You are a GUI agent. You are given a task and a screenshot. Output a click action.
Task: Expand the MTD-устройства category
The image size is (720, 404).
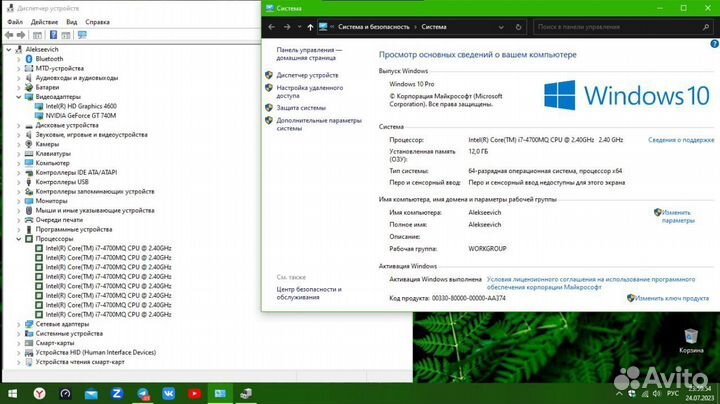click(x=19, y=68)
